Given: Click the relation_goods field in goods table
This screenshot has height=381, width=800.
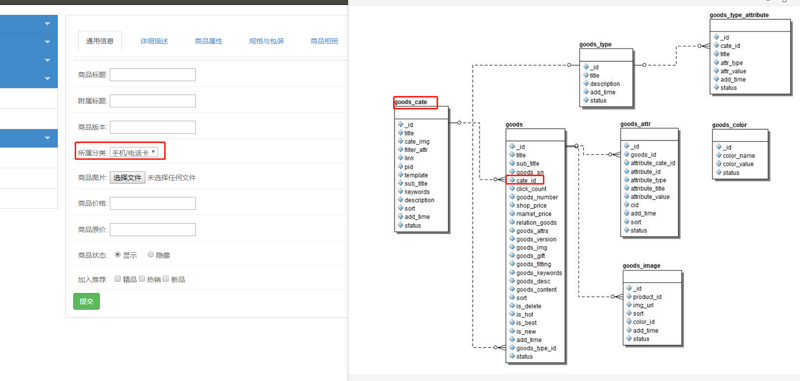Looking at the screenshot, I should [536, 222].
